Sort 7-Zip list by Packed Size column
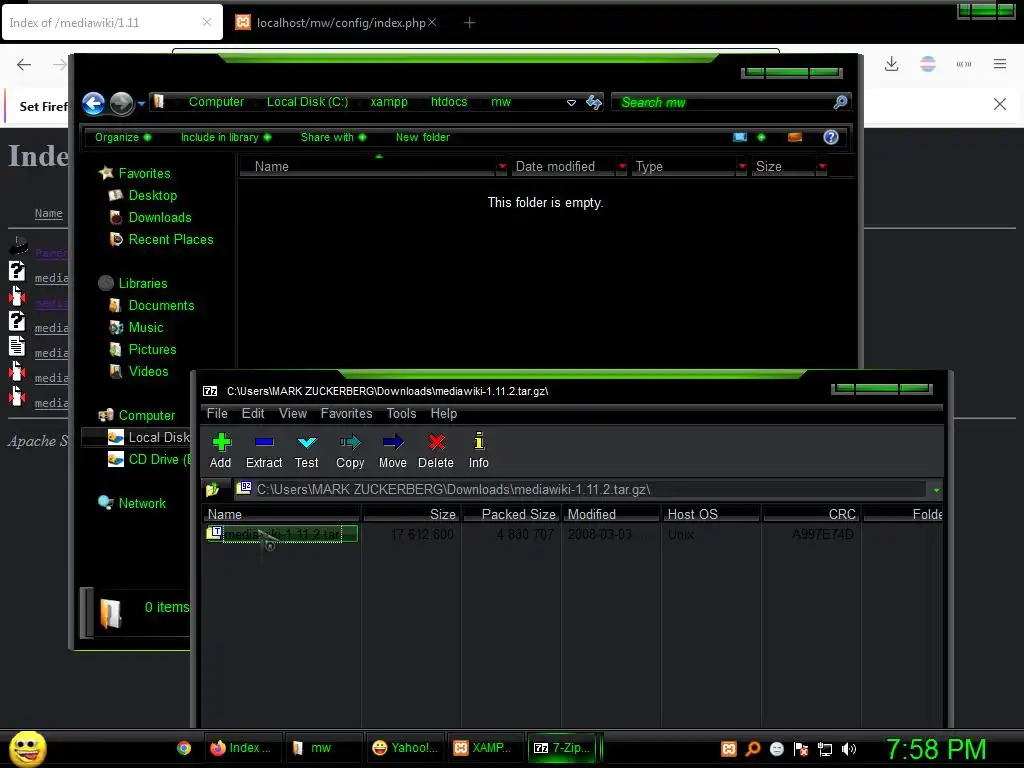This screenshot has height=768, width=1024. (511, 514)
